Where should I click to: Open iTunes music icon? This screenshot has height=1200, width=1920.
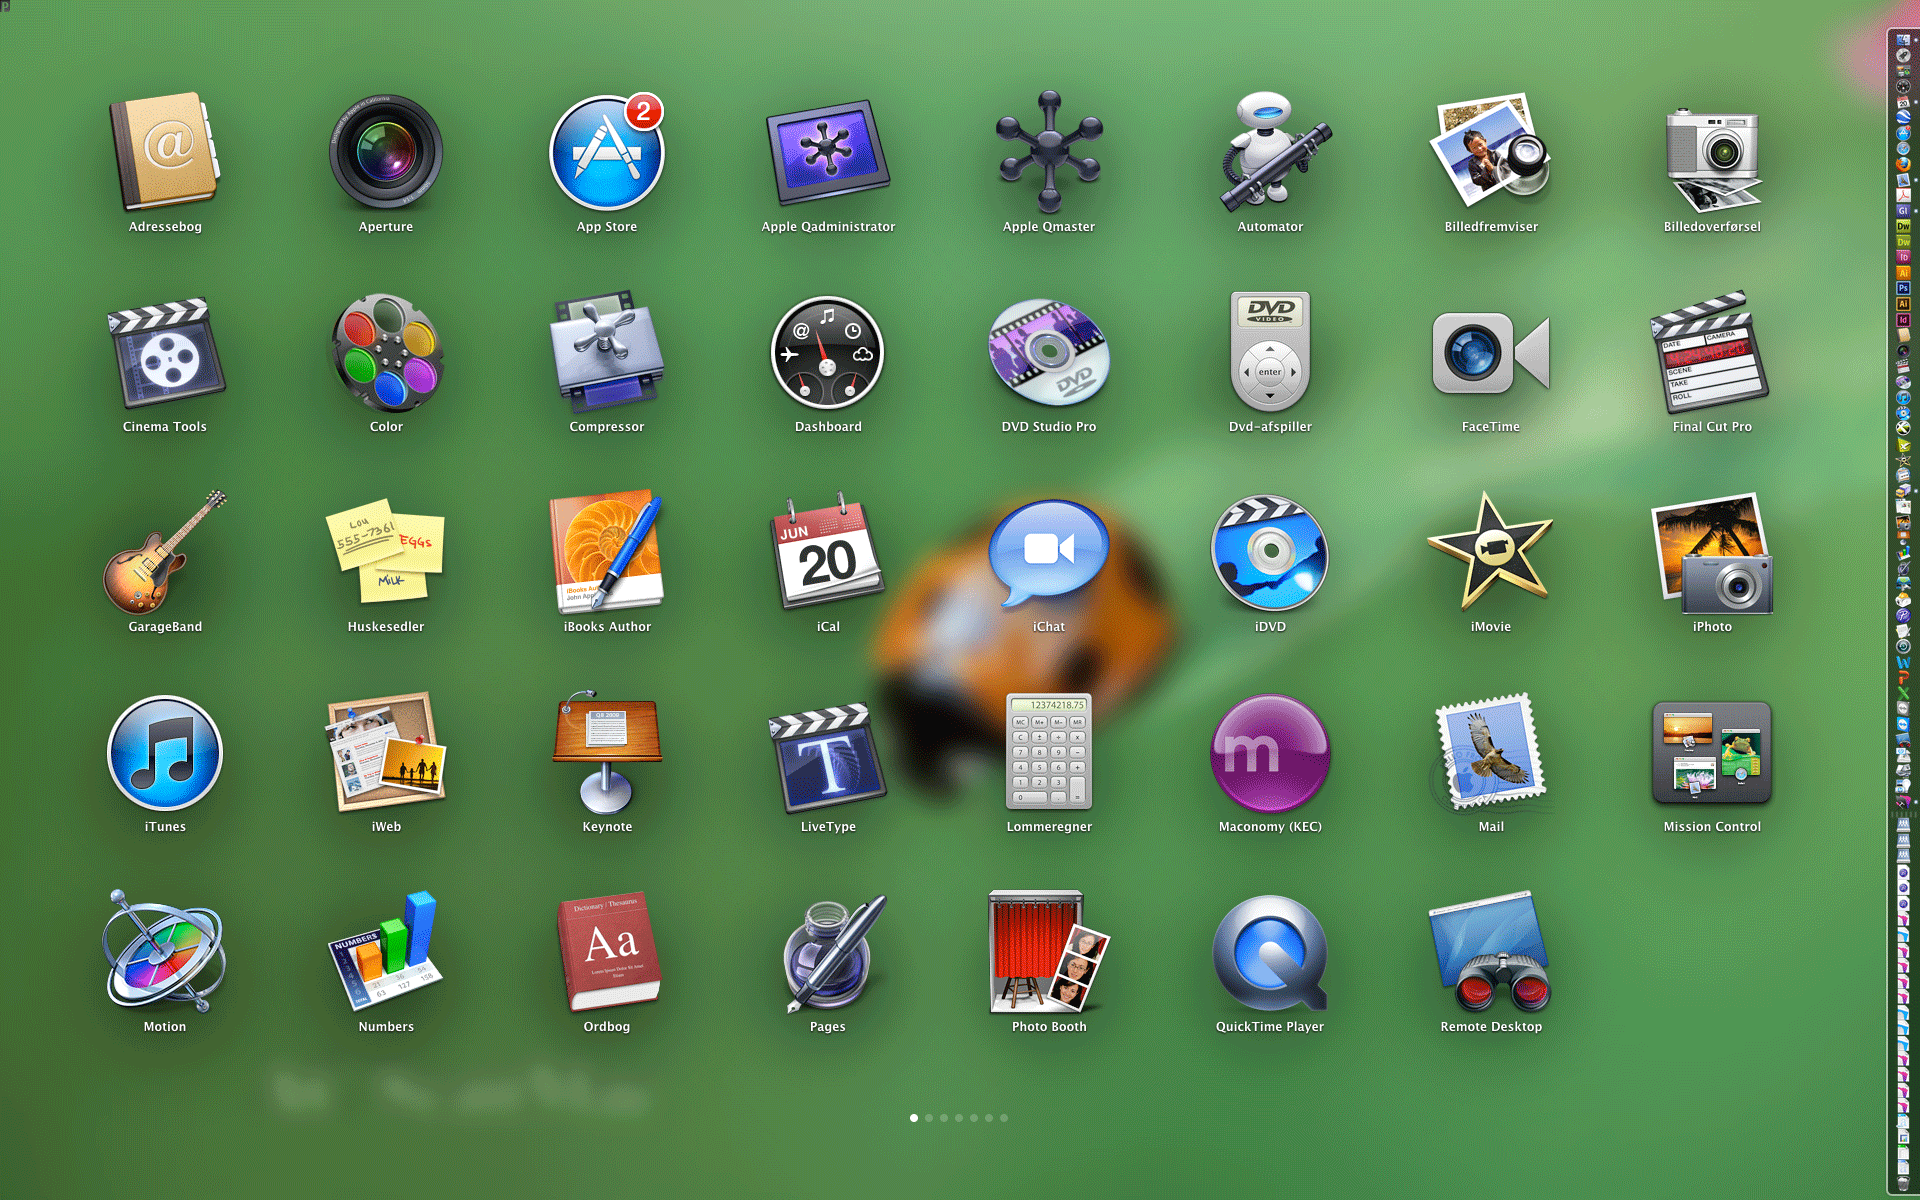coord(165,753)
